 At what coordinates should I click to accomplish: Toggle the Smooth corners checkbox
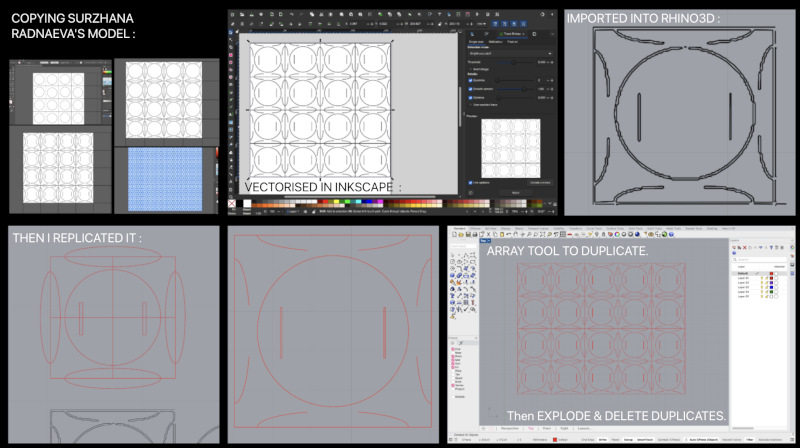(470, 89)
